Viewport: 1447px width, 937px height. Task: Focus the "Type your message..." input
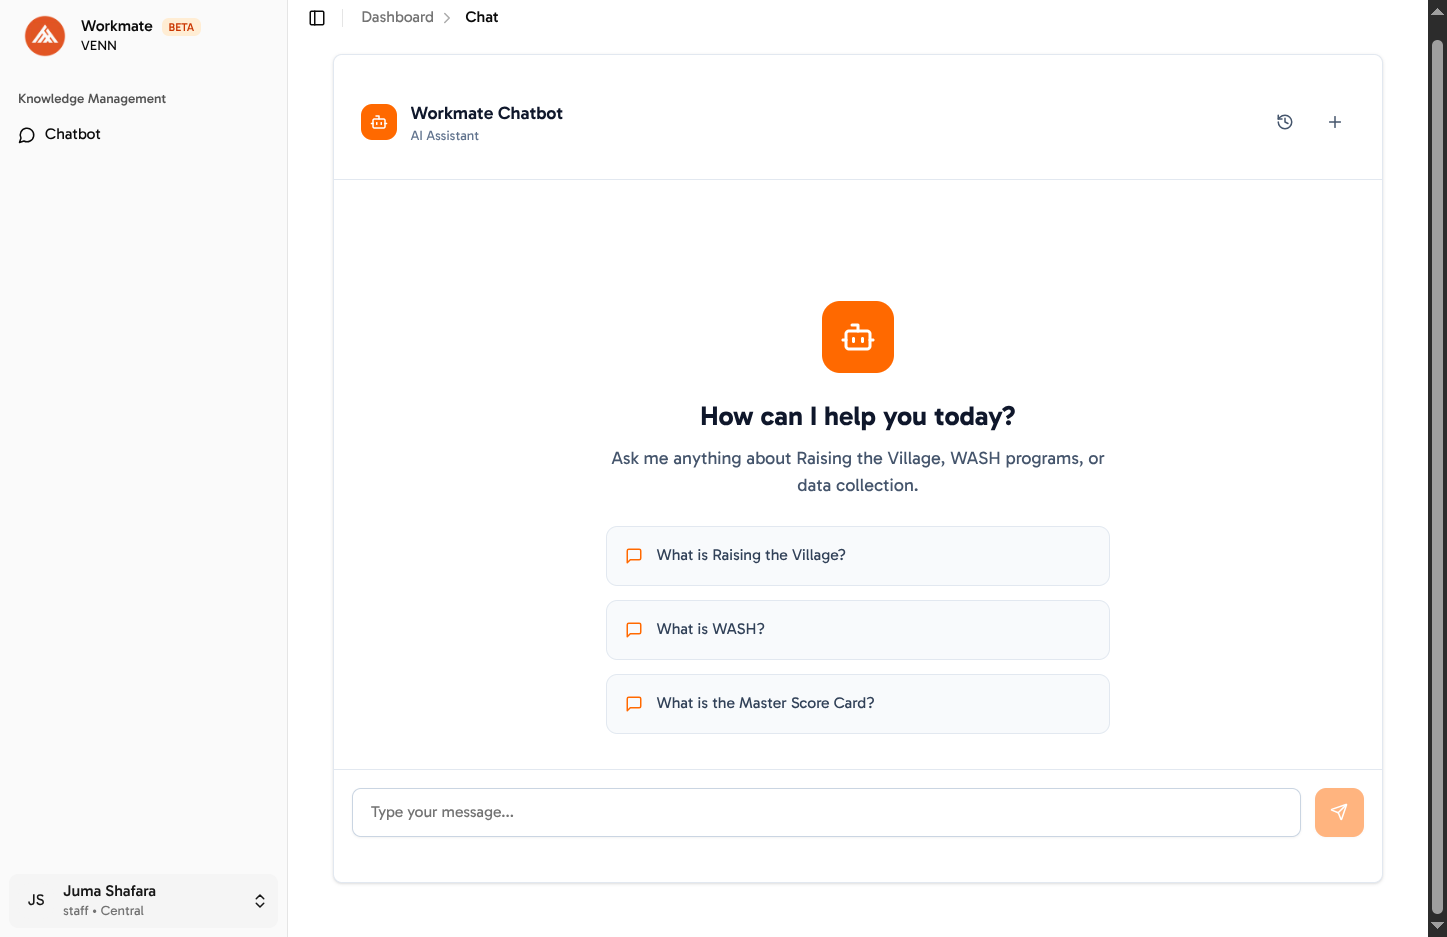point(826,812)
